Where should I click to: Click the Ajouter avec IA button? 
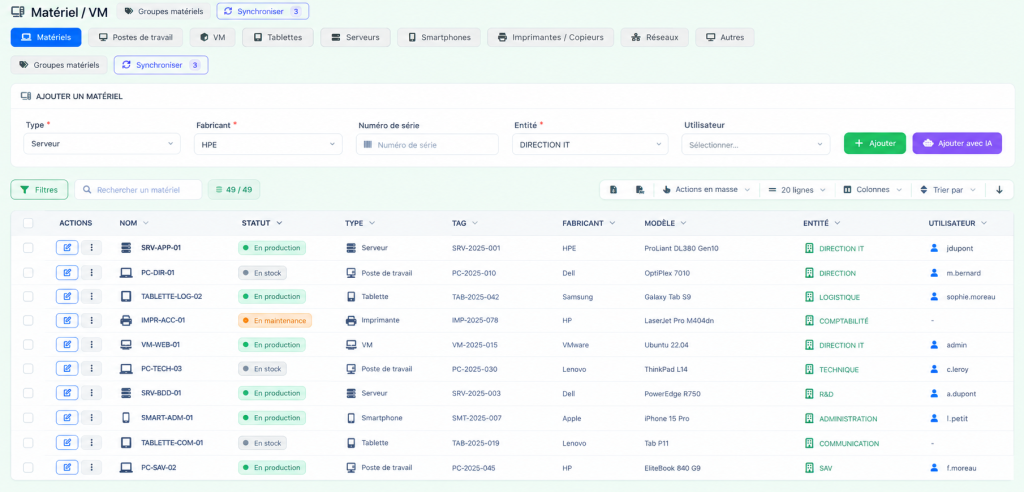[957, 143]
